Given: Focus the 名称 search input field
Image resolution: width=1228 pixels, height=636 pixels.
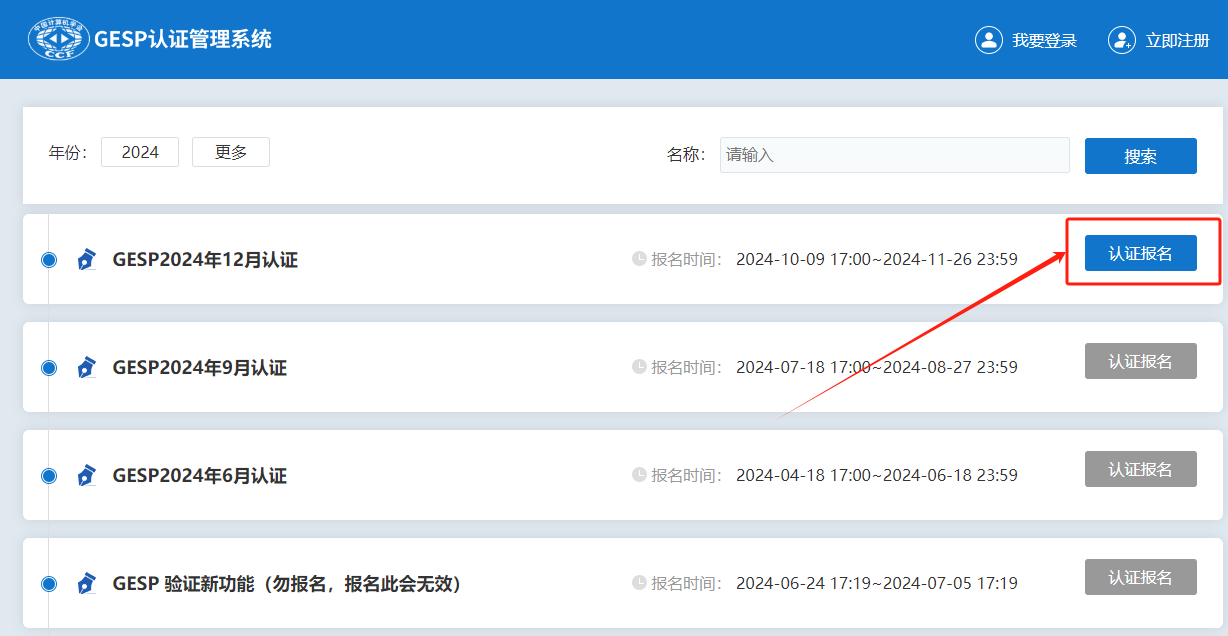Looking at the screenshot, I should tap(895, 155).
